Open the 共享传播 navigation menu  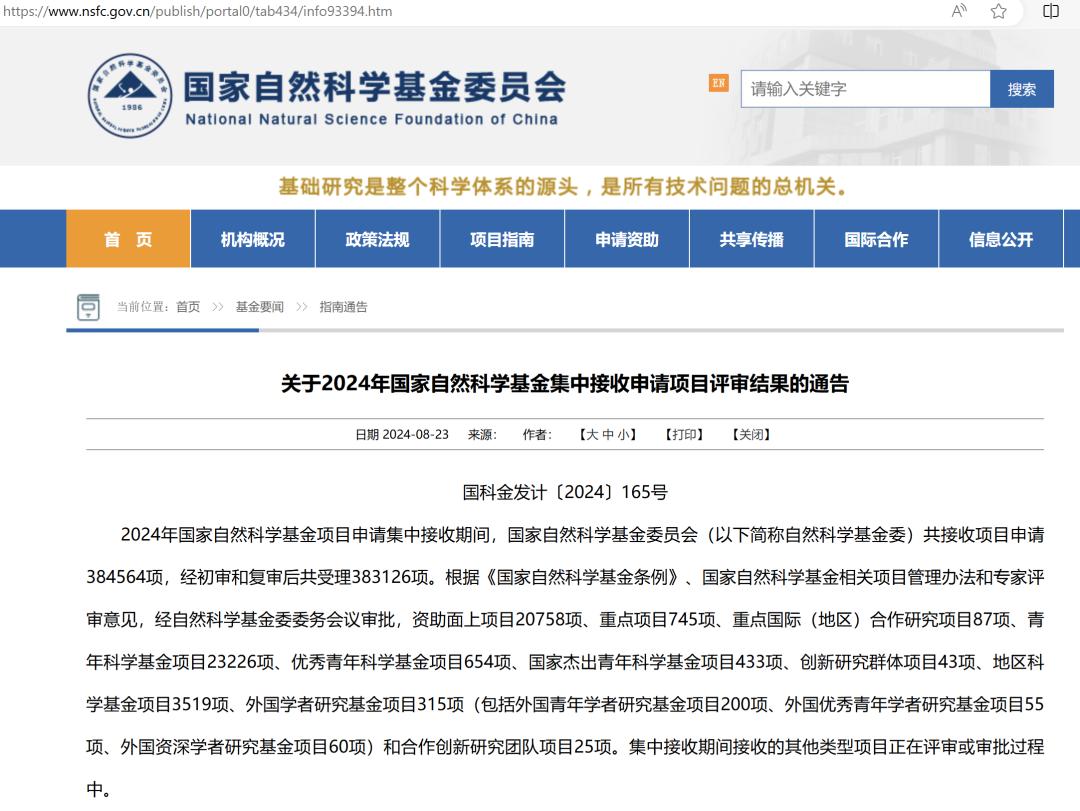751,239
